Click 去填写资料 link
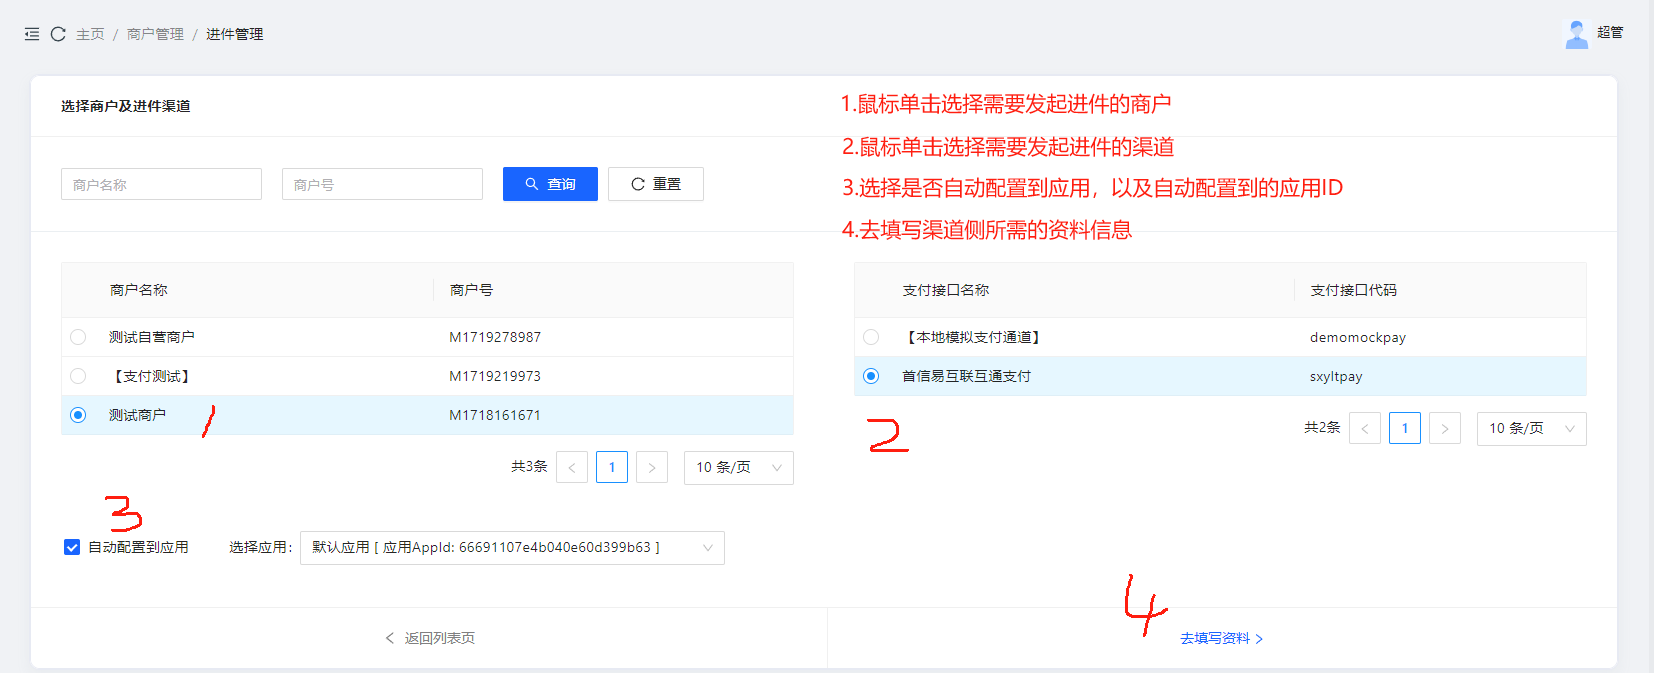This screenshot has height=673, width=1654. [1221, 638]
